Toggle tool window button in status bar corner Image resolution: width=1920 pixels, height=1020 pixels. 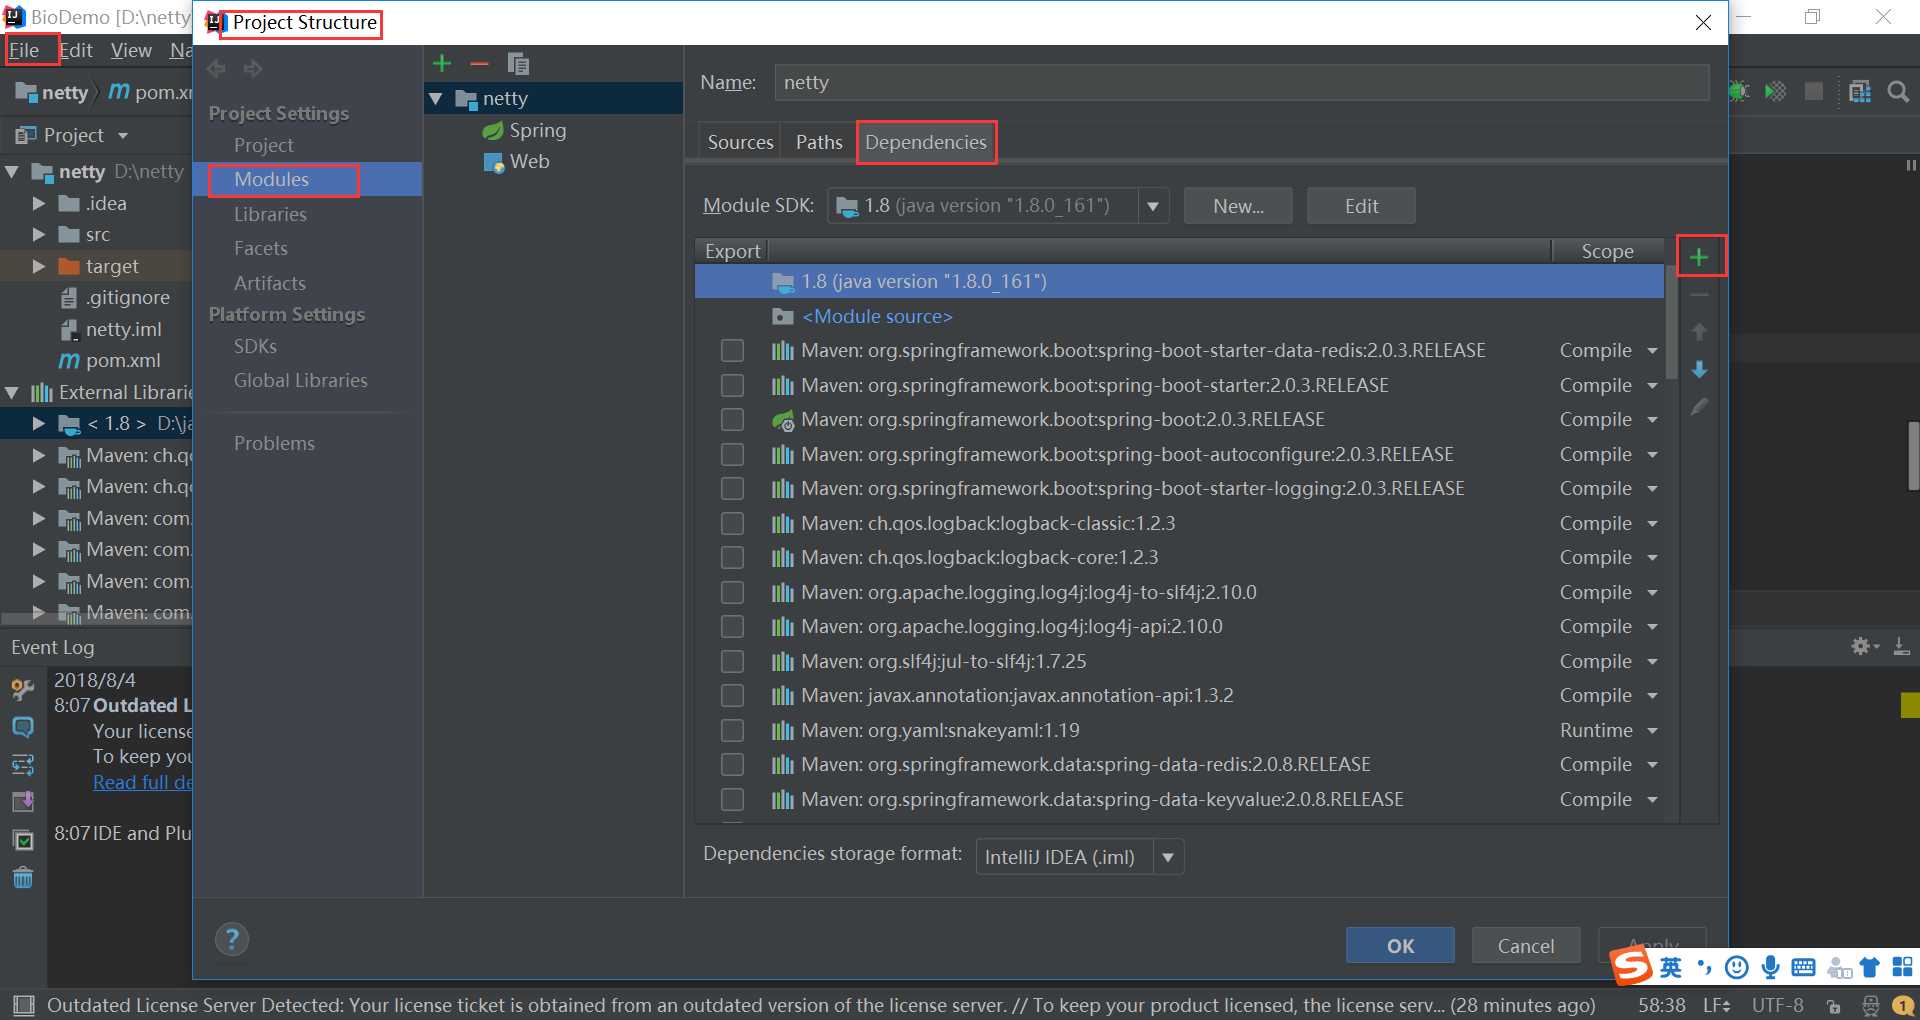[23, 1005]
